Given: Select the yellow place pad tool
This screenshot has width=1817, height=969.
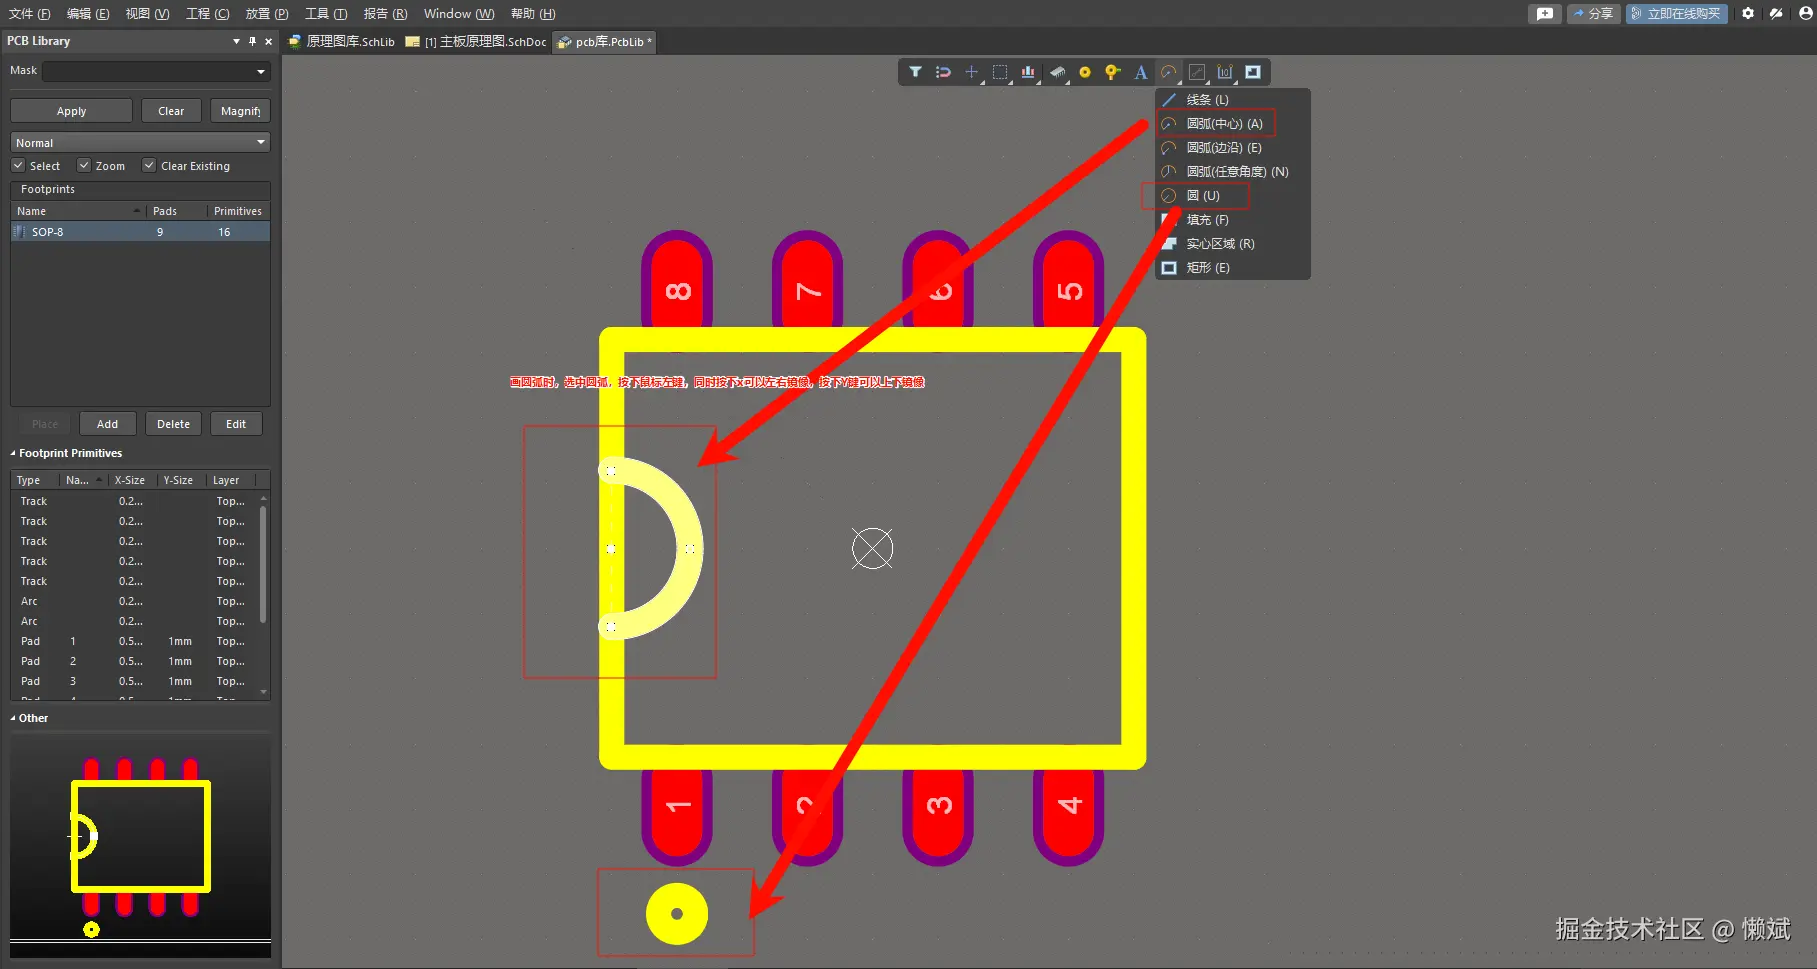Looking at the screenshot, I should 1085,72.
